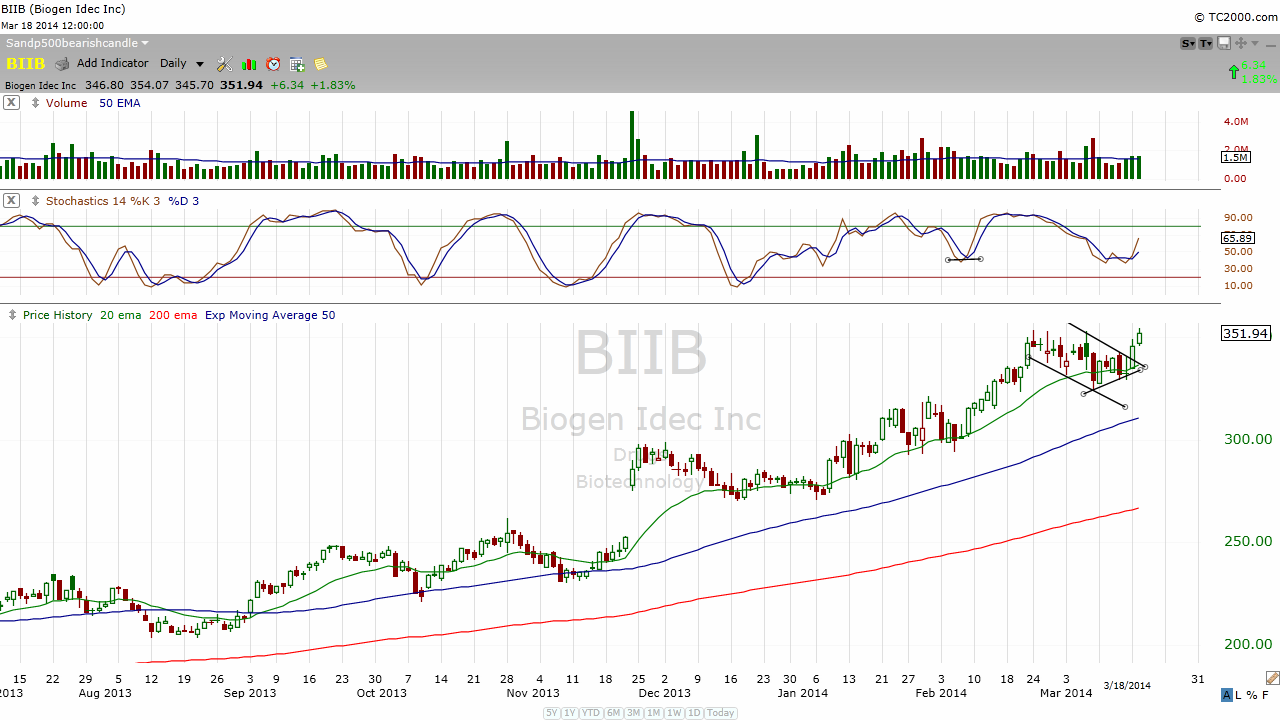Set an alert with alarm clock icon
The image size is (1280, 720).
tap(273, 64)
